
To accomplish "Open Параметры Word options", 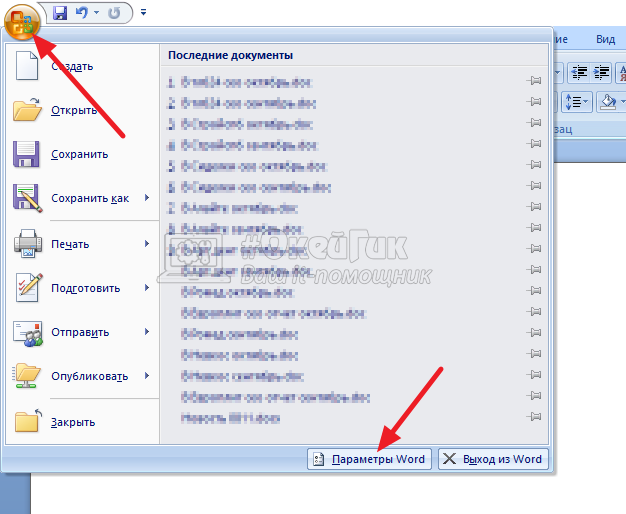I will pos(369,459).
